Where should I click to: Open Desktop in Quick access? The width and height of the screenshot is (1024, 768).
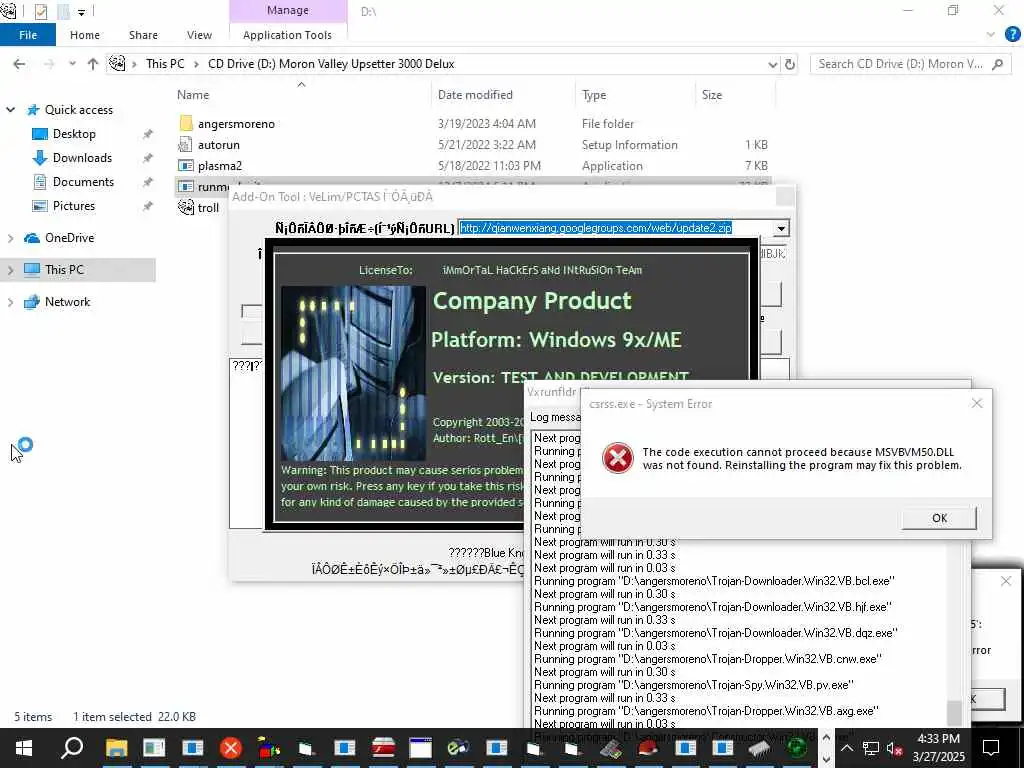pyautogui.click(x=74, y=134)
